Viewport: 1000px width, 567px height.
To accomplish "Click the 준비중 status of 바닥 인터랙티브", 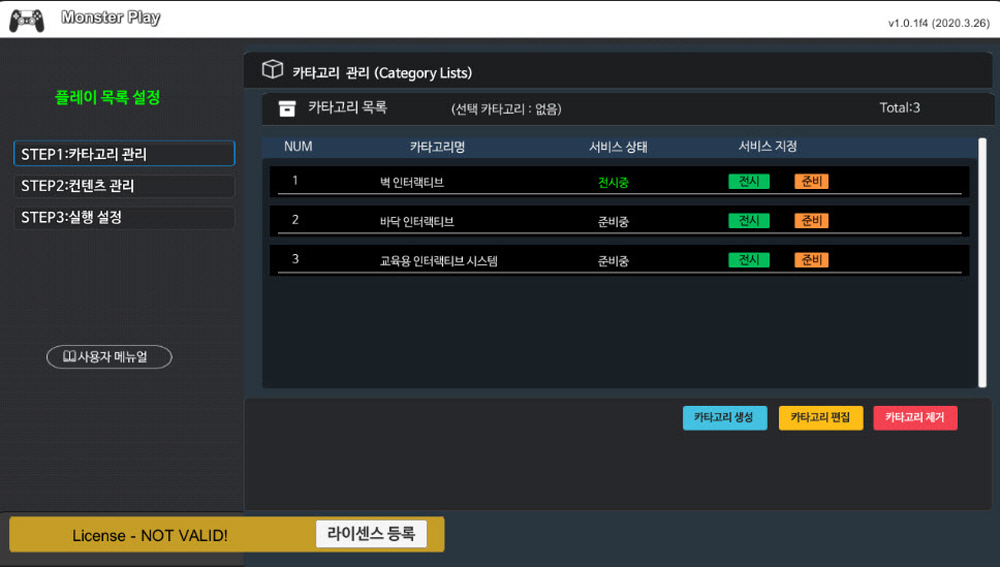I will 613,222.
